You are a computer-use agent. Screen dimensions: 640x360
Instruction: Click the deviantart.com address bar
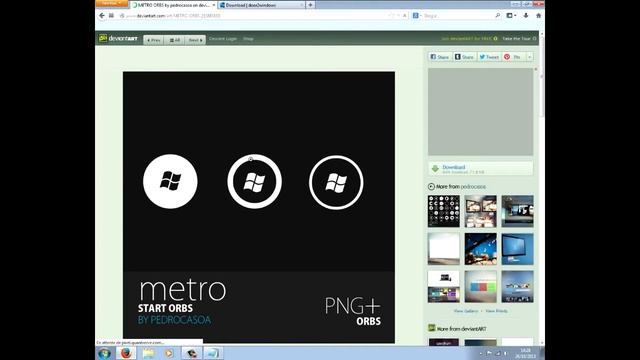point(261,16)
